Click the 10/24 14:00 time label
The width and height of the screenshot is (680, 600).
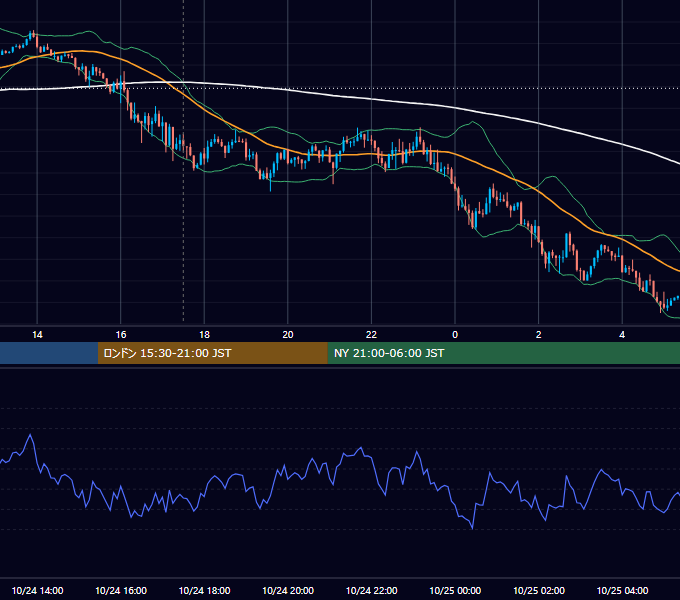(37, 590)
